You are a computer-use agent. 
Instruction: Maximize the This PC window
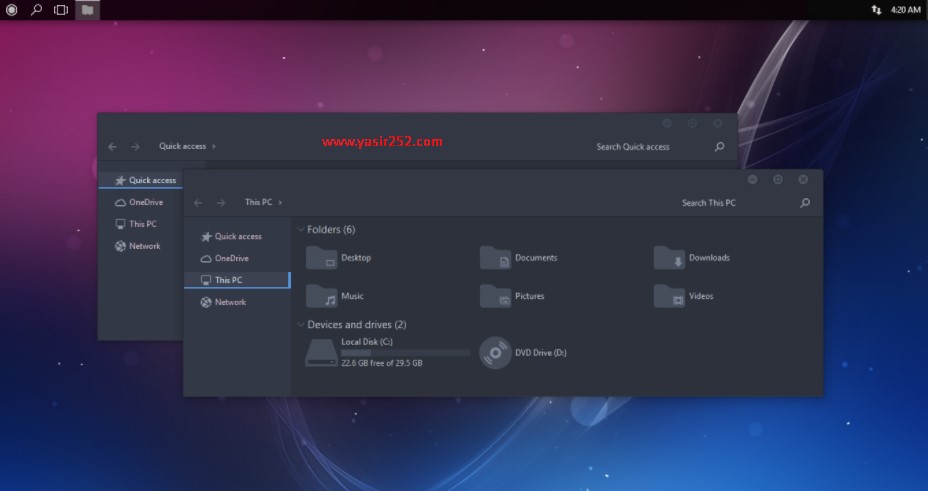[778, 179]
